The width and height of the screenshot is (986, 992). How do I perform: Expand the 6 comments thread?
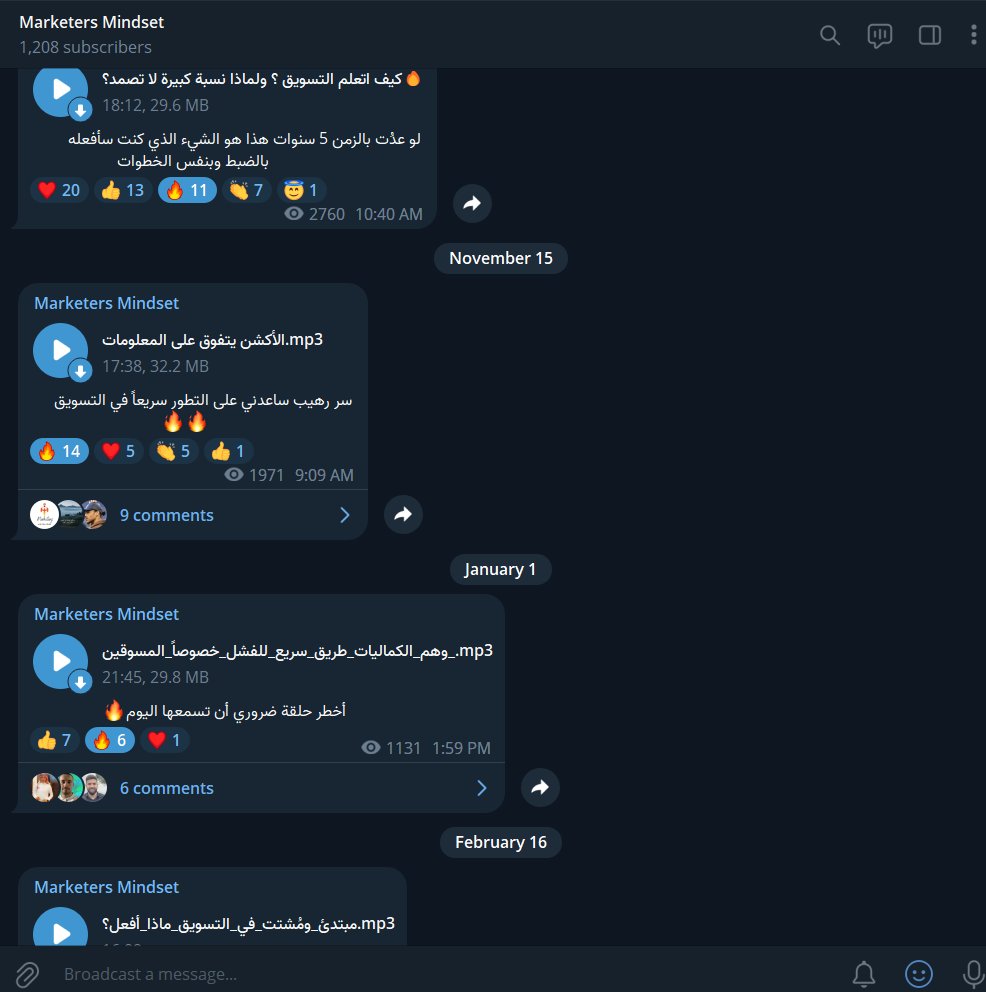[261, 788]
